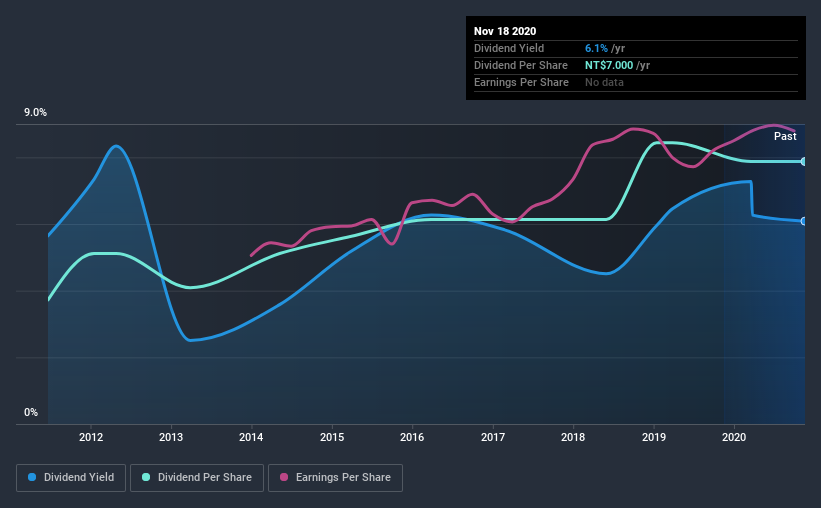The image size is (821, 508).
Task: Click the Nov 18 2020 tooltip date
Action: point(505,31)
